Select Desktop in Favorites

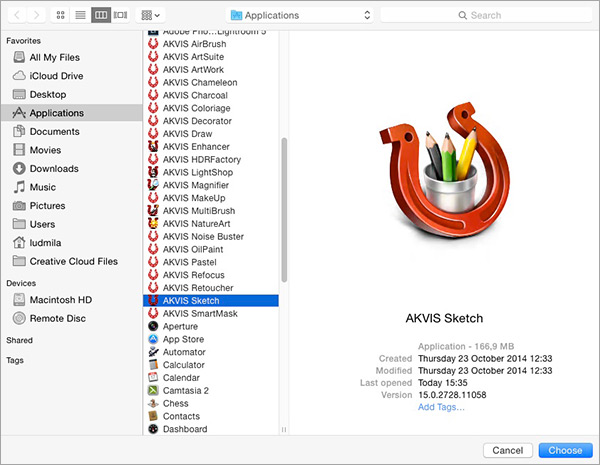coord(72,94)
